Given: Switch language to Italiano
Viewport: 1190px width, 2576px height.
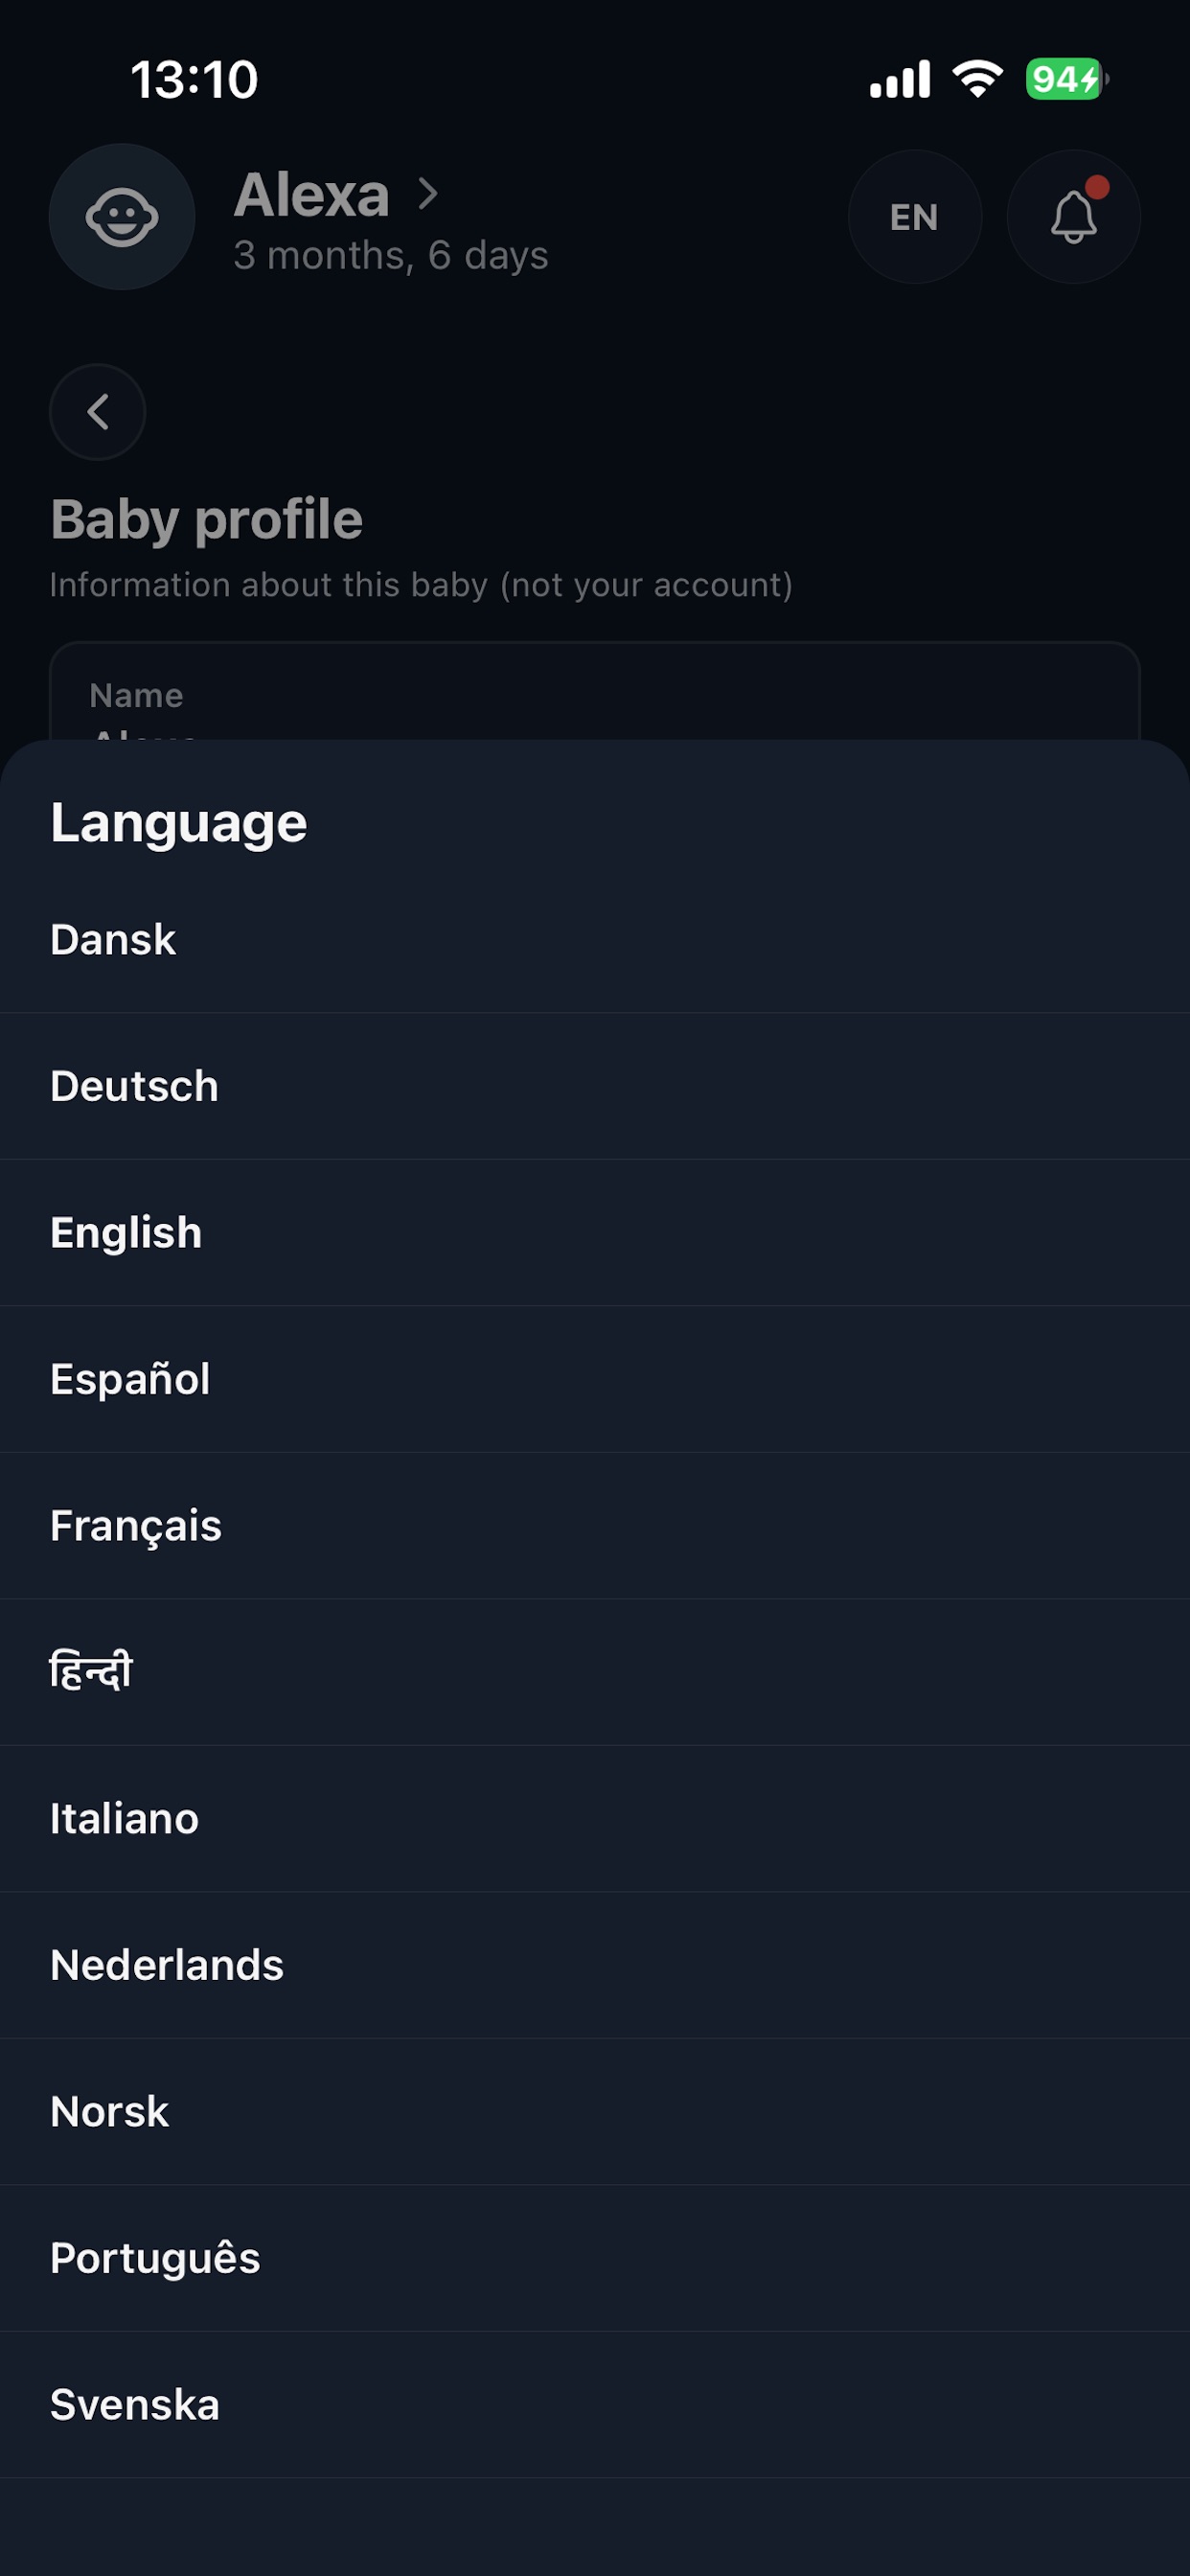Looking at the screenshot, I should point(595,1819).
